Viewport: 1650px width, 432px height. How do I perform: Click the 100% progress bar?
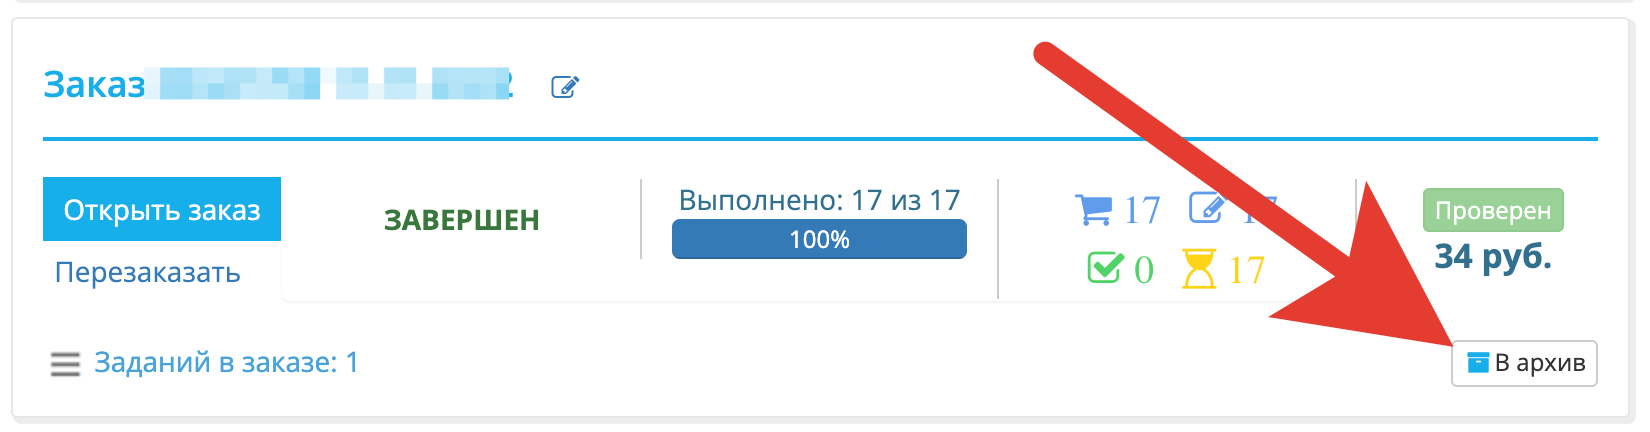(819, 239)
